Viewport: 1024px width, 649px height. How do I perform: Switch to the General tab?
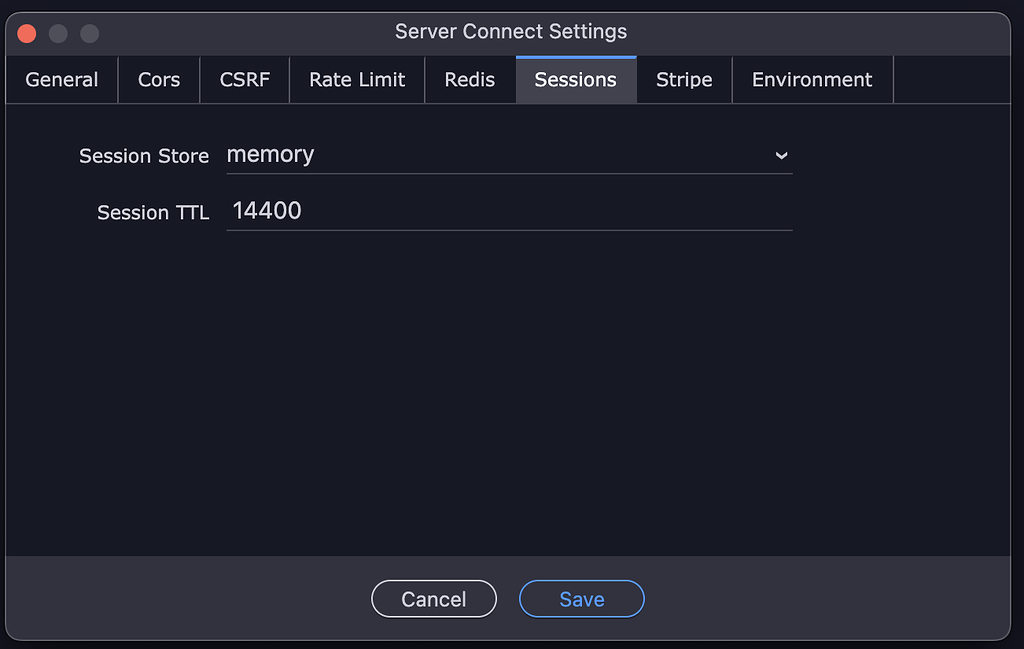(61, 79)
